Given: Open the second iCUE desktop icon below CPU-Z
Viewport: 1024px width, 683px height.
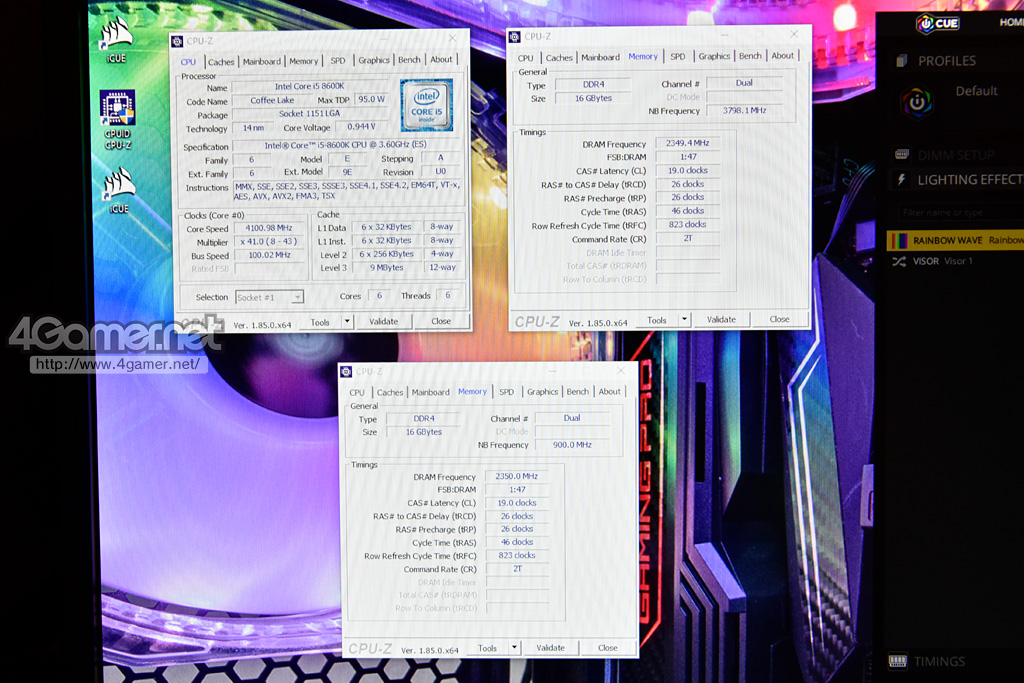Looking at the screenshot, I should 118,190.
